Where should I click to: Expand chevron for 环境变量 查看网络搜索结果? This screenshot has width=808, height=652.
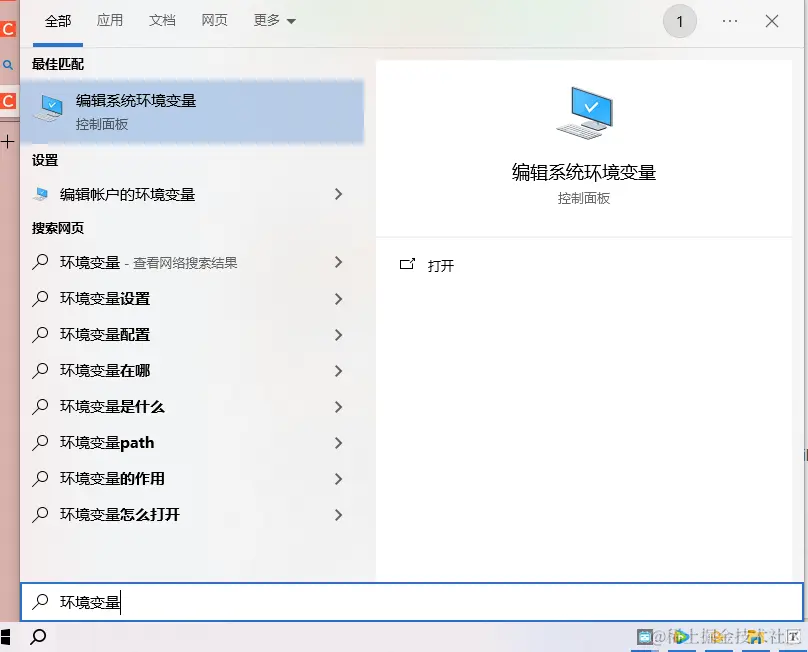coord(339,262)
